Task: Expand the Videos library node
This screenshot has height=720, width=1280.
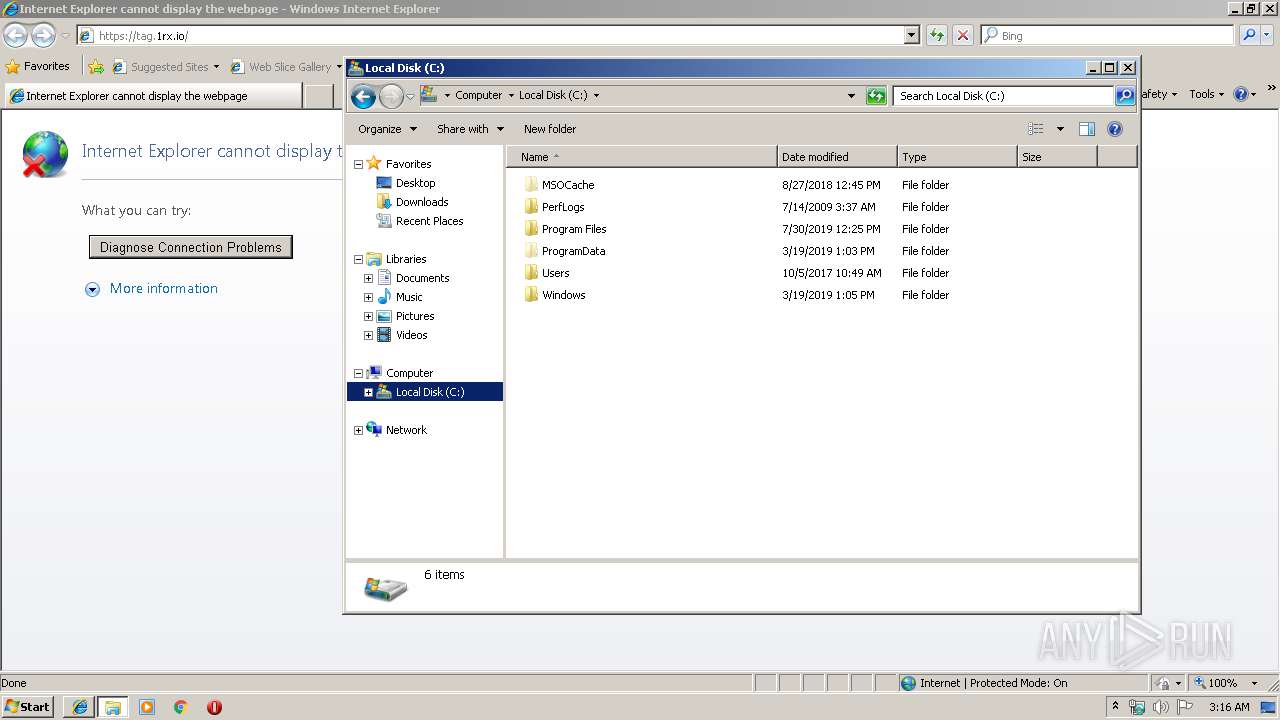Action: tap(368, 335)
